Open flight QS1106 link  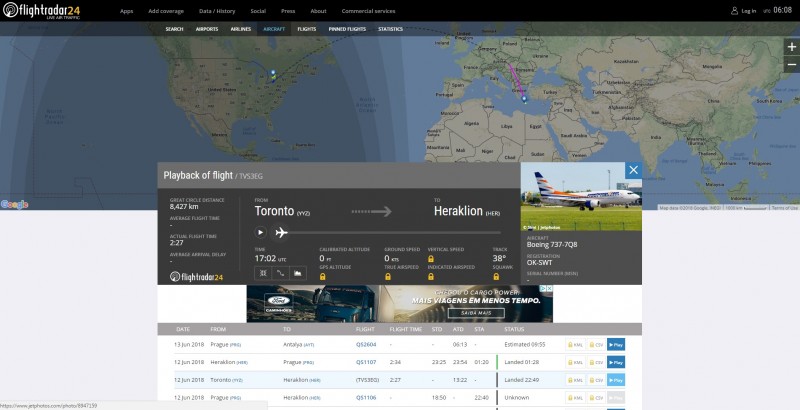tap(366, 398)
